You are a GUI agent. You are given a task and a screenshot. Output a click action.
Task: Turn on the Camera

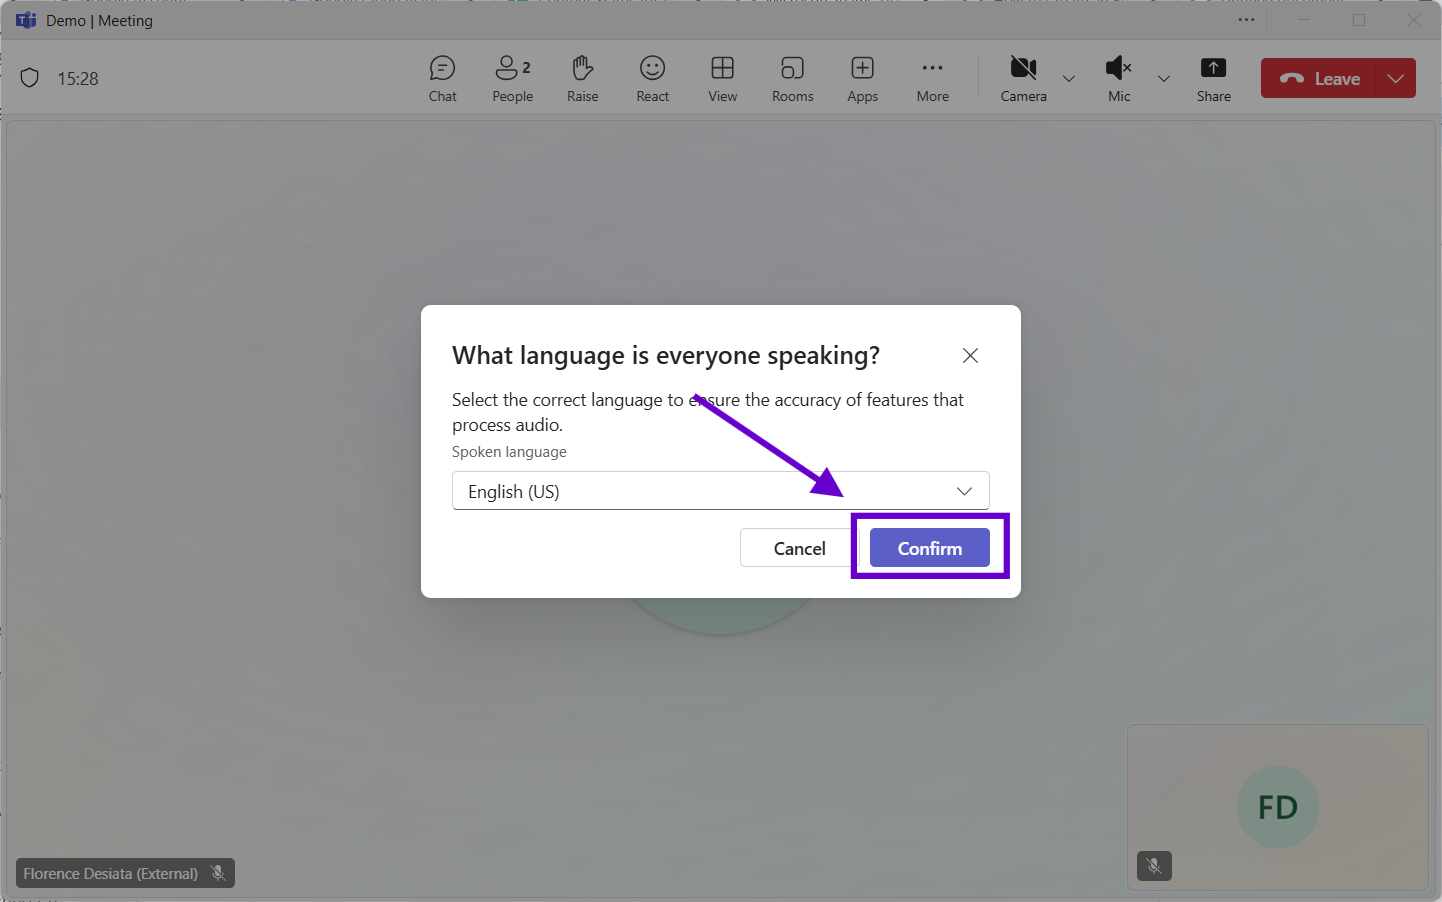(x=1023, y=79)
